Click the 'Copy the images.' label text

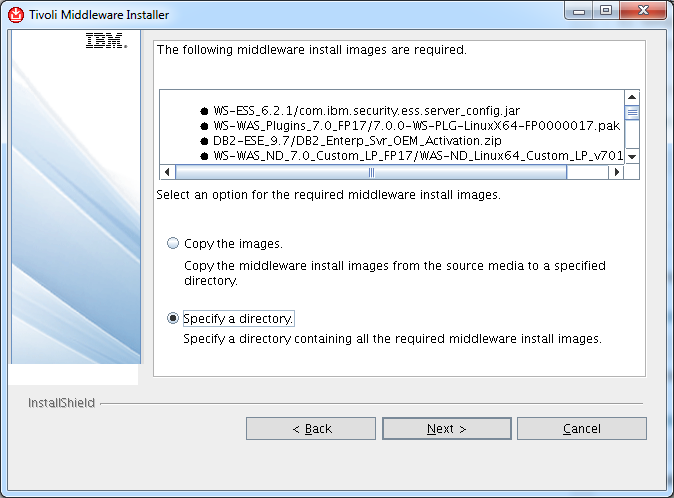coord(233,244)
